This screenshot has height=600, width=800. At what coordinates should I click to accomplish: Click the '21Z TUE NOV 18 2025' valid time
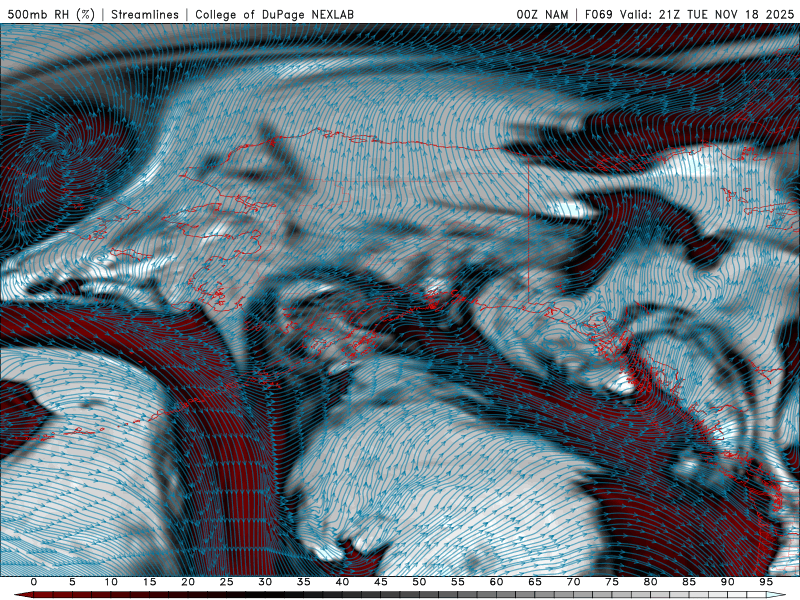click(x=727, y=14)
